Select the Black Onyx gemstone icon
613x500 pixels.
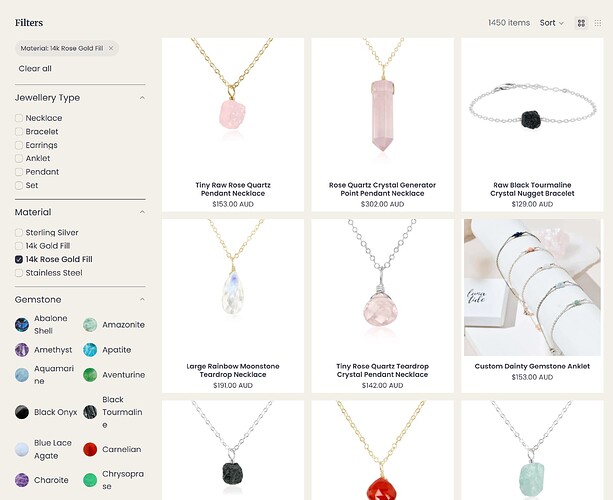[x=22, y=412]
